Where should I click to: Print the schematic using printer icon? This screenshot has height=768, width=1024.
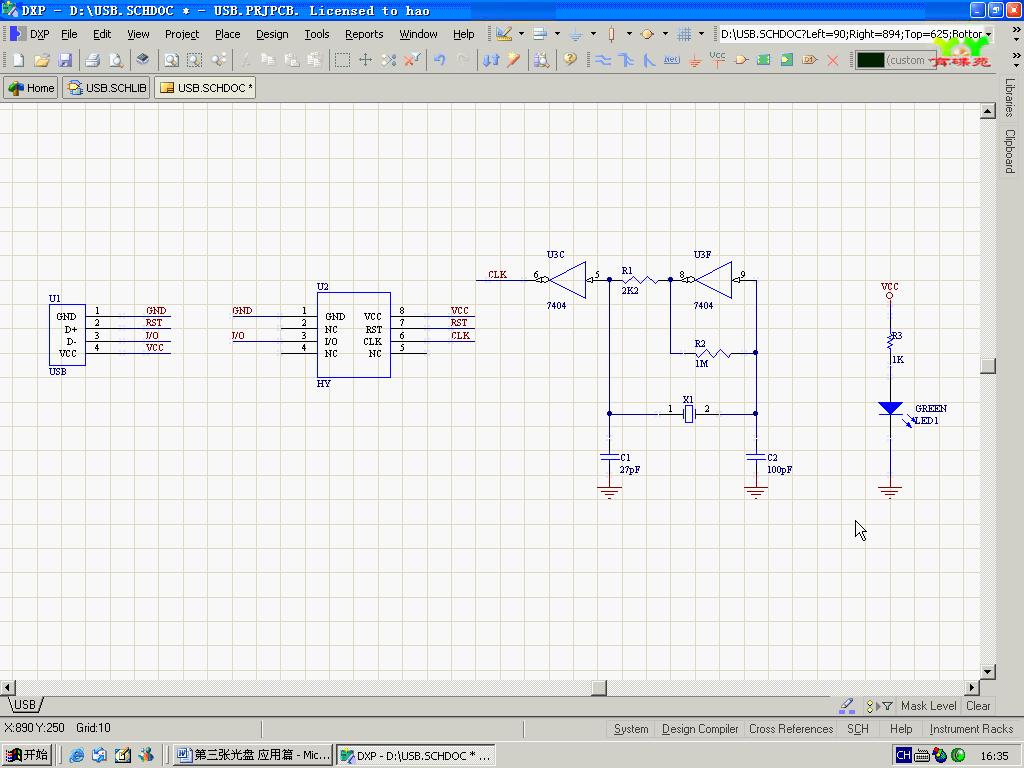92,60
